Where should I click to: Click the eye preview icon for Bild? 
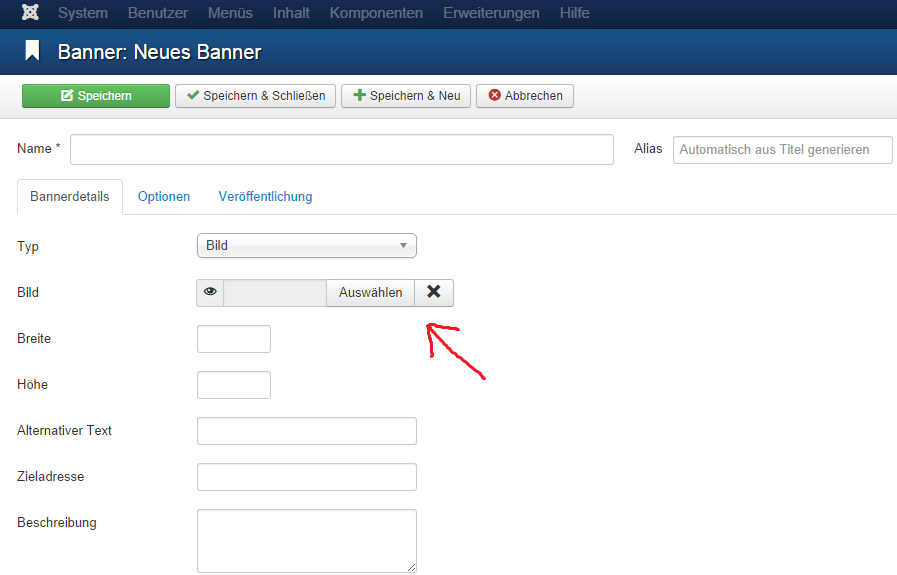(x=210, y=292)
